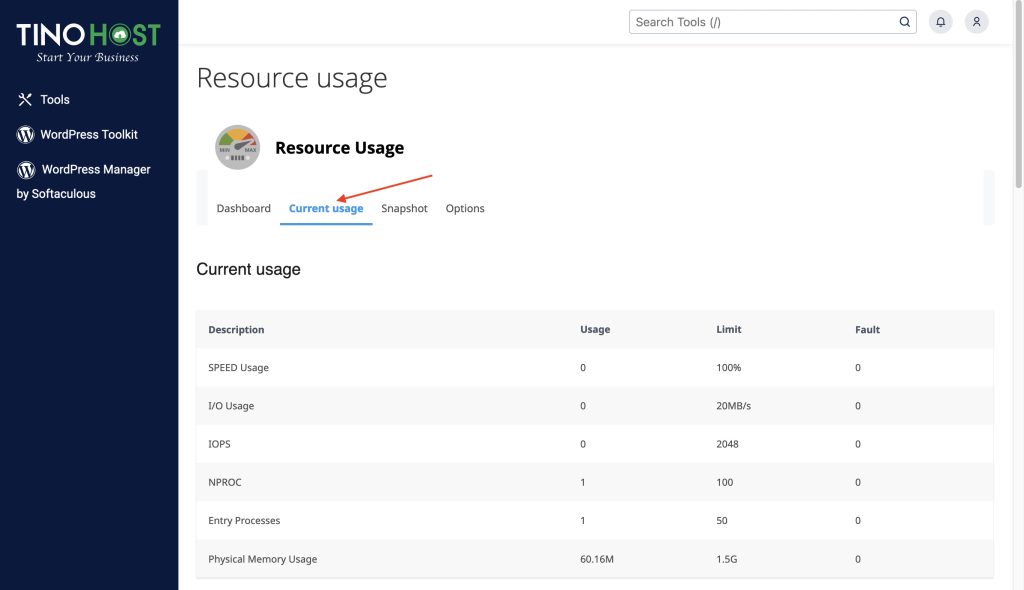The height and width of the screenshot is (590, 1024).
Task: Click the Resource usage page title
Action: click(x=292, y=78)
